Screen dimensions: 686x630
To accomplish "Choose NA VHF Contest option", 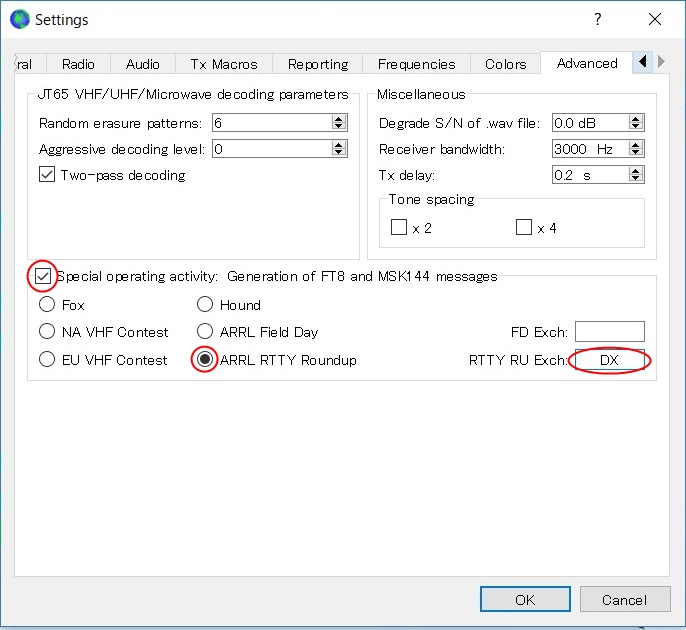I will 47,331.
